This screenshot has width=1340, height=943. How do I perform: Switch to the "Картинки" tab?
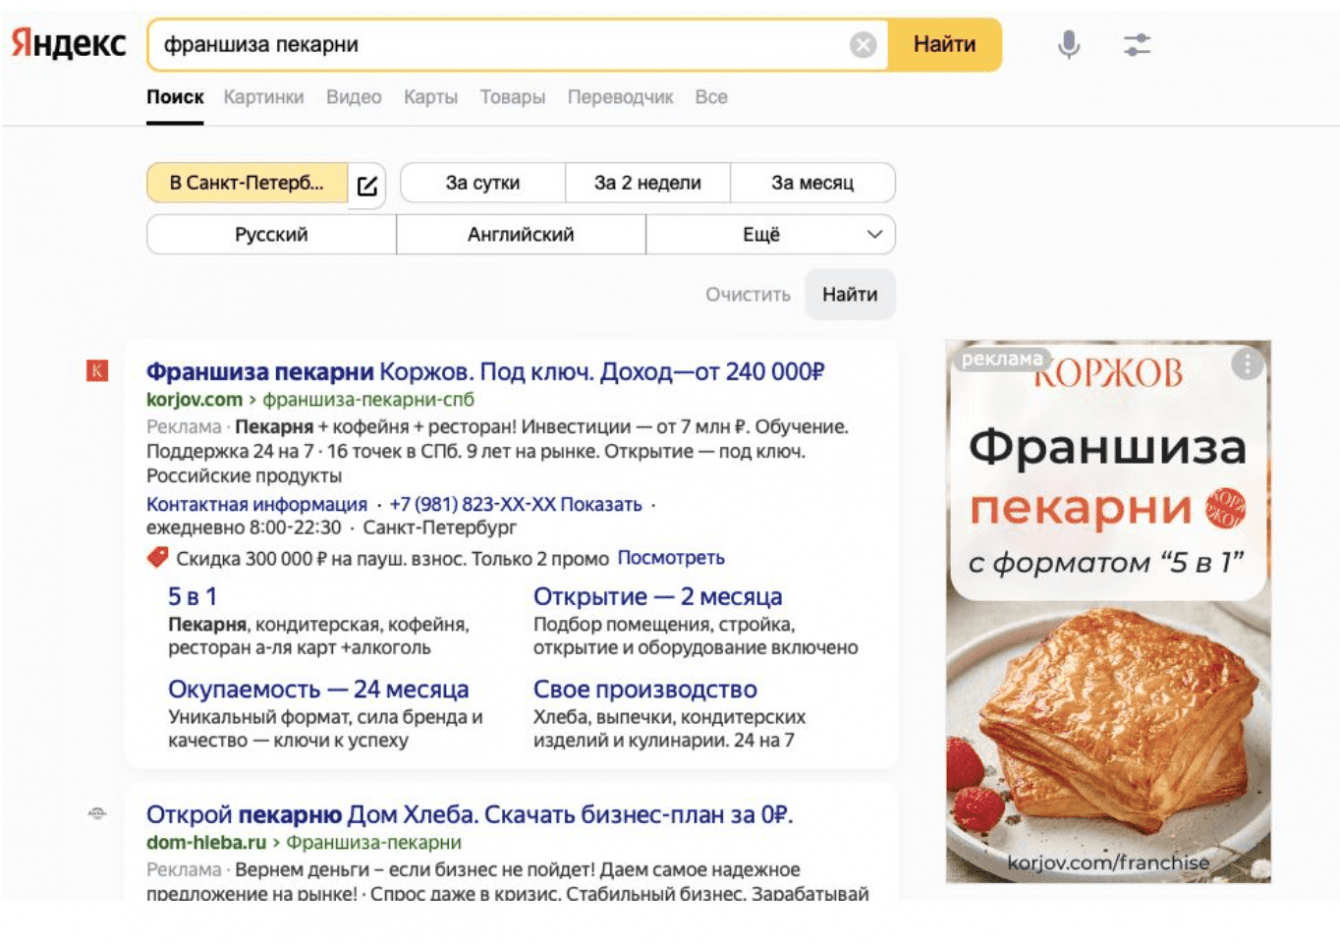pos(263,97)
